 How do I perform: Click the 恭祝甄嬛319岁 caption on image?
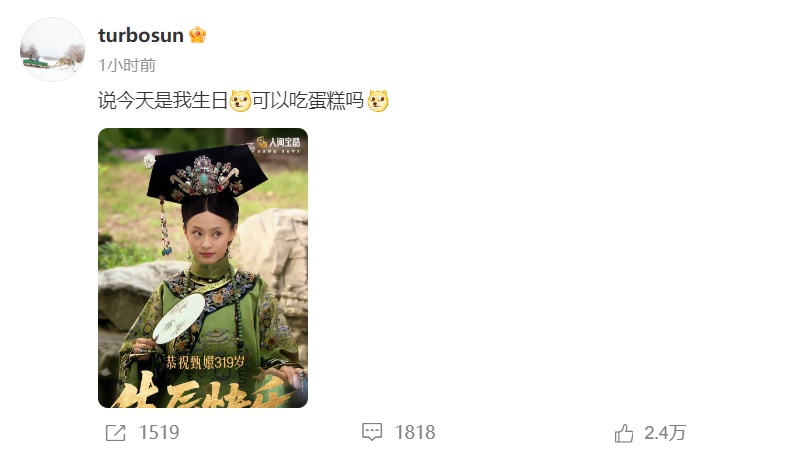(204, 362)
